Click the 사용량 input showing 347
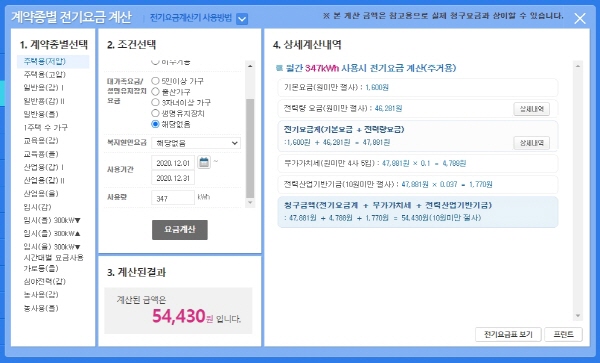This screenshot has height=363, width=600. (x=173, y=198)
